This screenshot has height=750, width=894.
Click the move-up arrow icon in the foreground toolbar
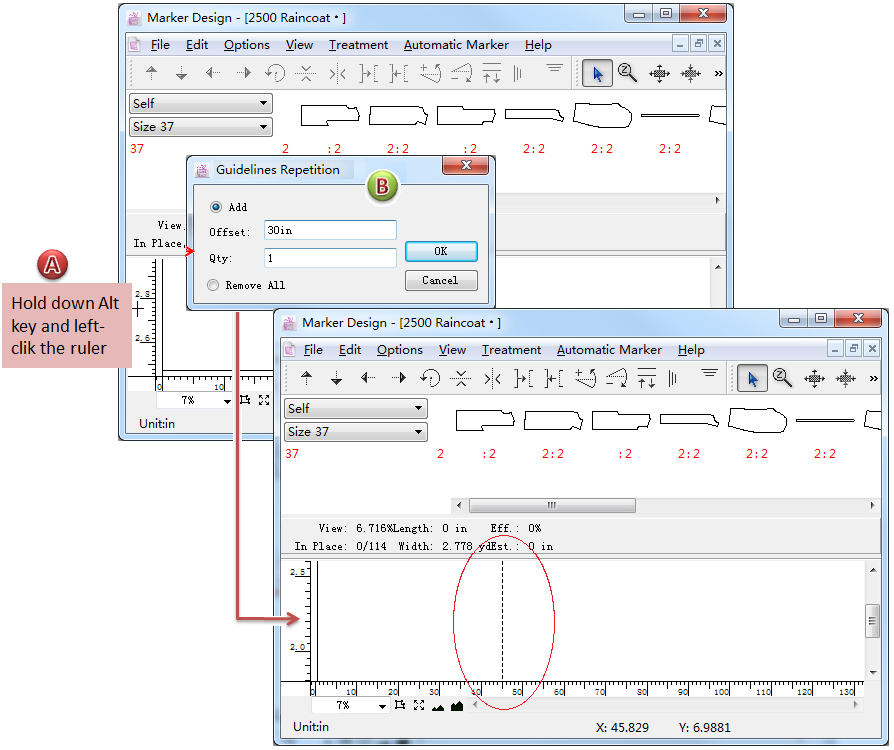point(307,378)
